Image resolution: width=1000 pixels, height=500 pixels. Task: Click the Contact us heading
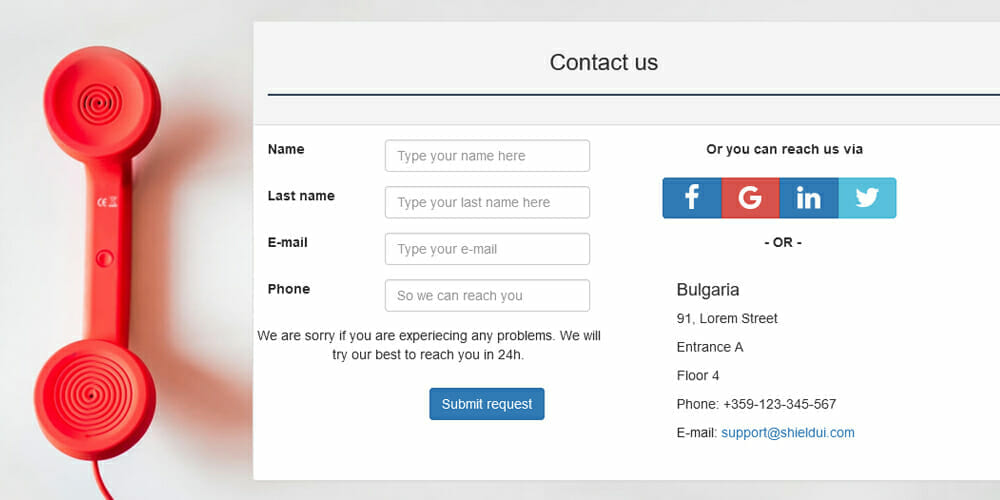pyautogui.click(x=603, y=62)
